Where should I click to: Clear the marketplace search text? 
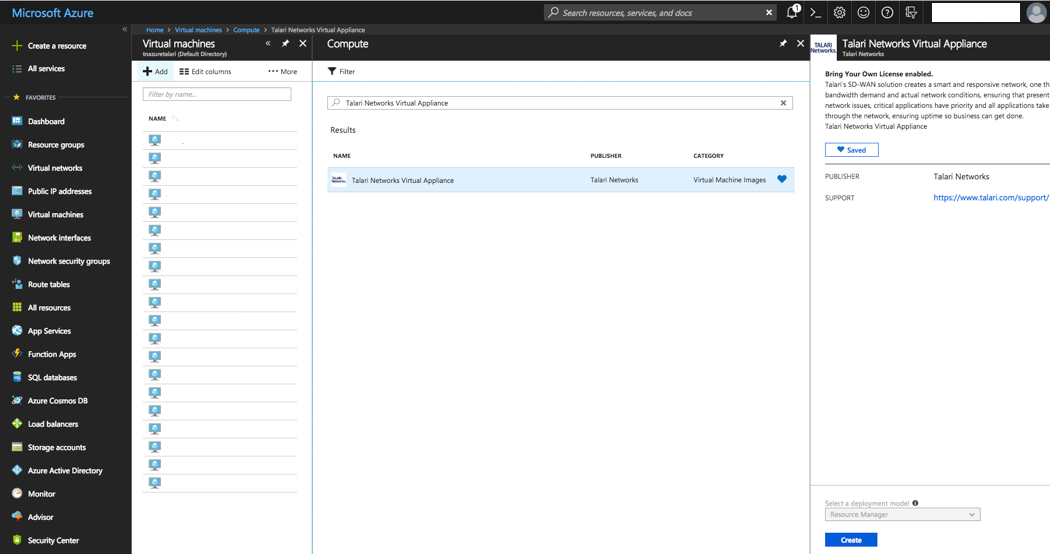(784, 103)
